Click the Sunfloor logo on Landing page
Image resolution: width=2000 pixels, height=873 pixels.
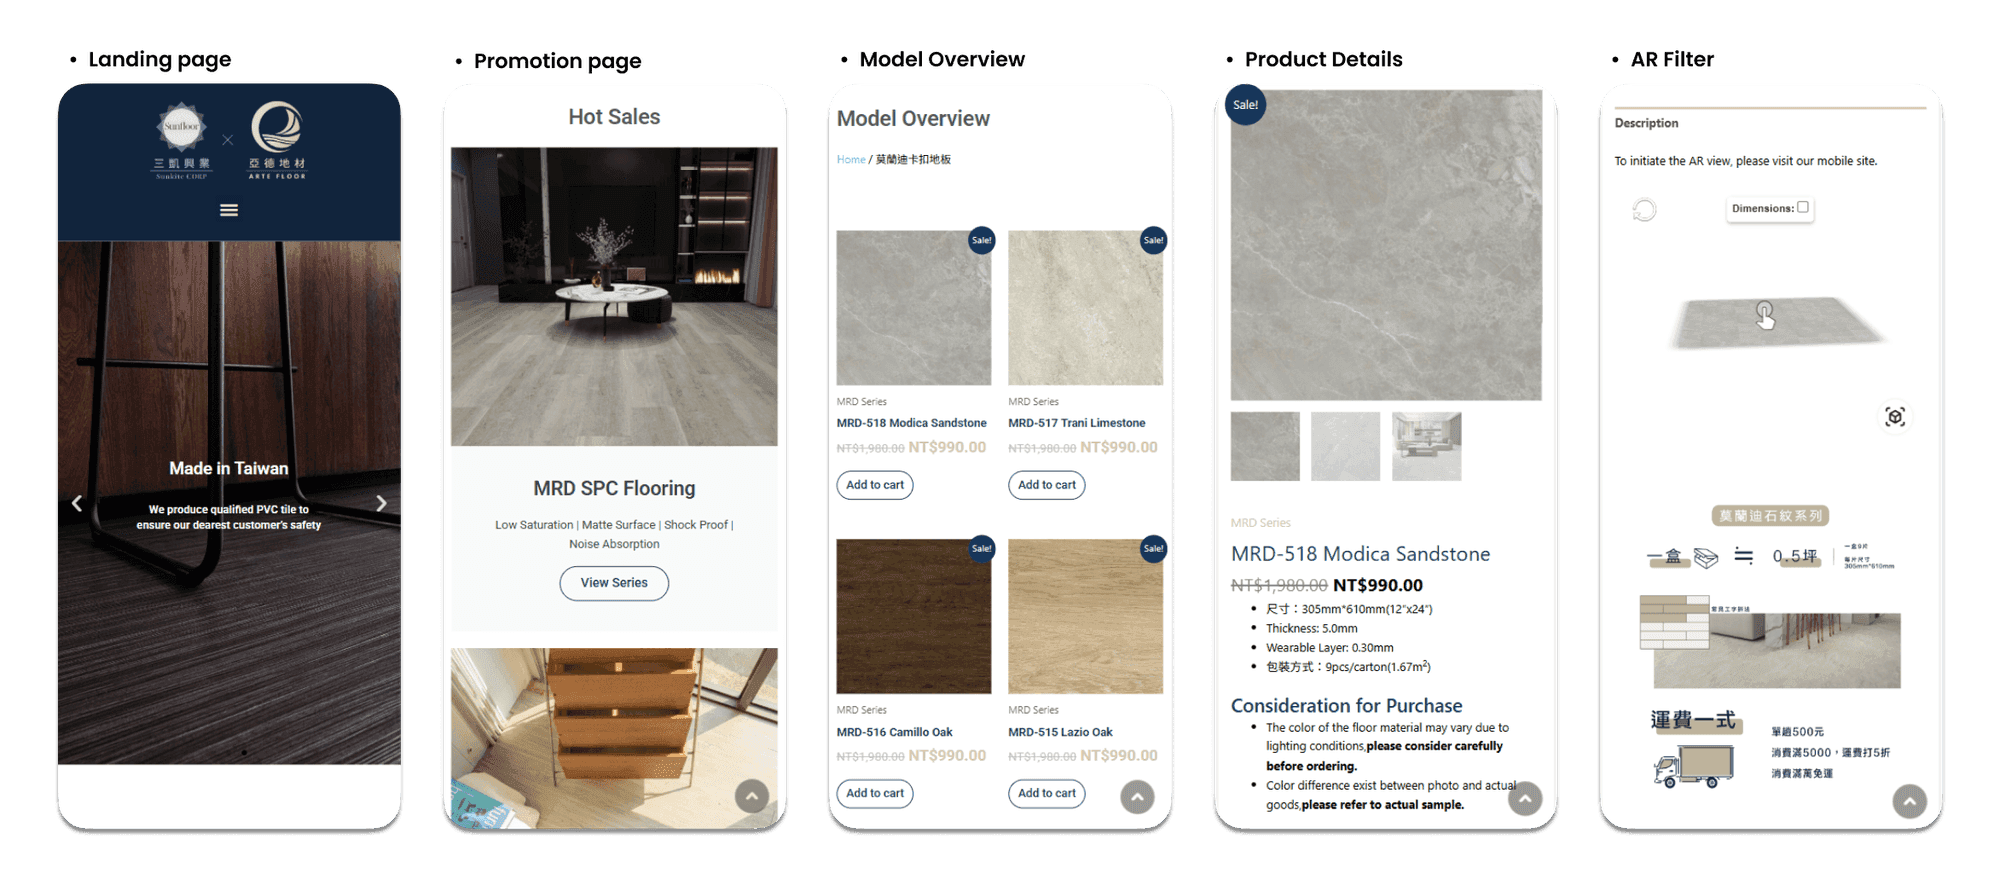pyautogui.click(x=182, y=141)
